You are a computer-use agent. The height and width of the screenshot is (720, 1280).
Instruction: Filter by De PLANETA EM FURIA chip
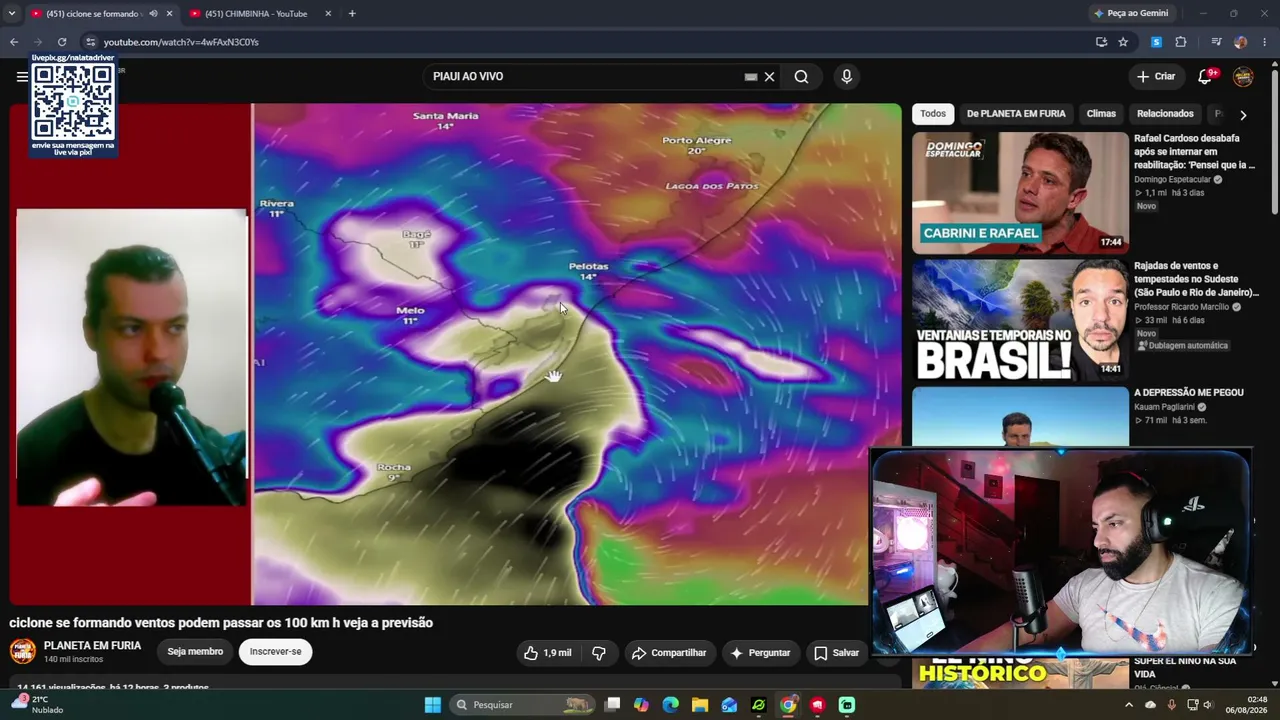pos(1016,114)
